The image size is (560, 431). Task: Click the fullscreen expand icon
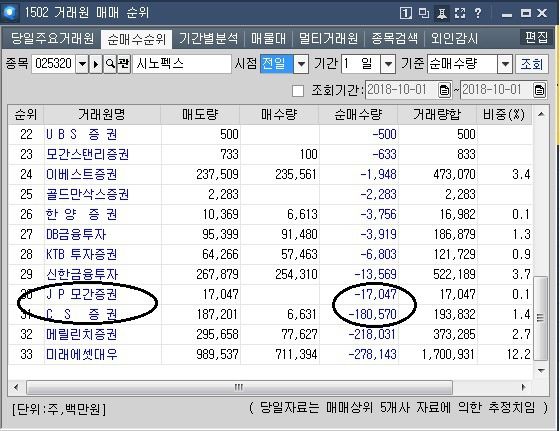click(x=460, y=14)
